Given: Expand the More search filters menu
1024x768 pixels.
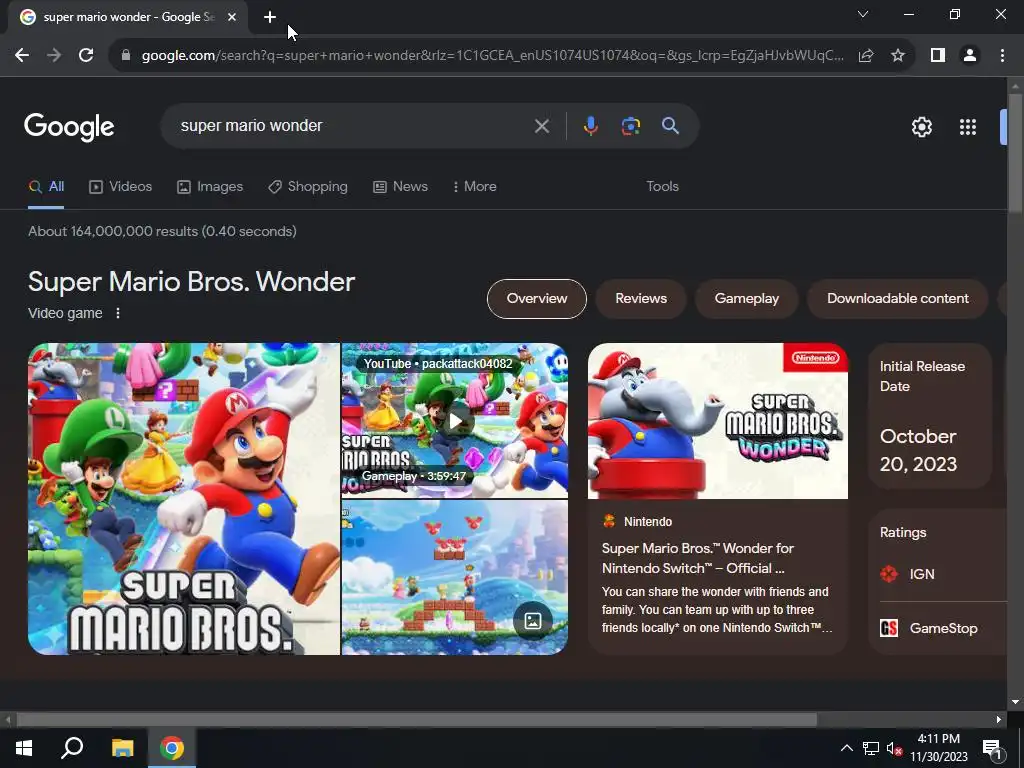Looking at the screenshot, I should [474, 187].
